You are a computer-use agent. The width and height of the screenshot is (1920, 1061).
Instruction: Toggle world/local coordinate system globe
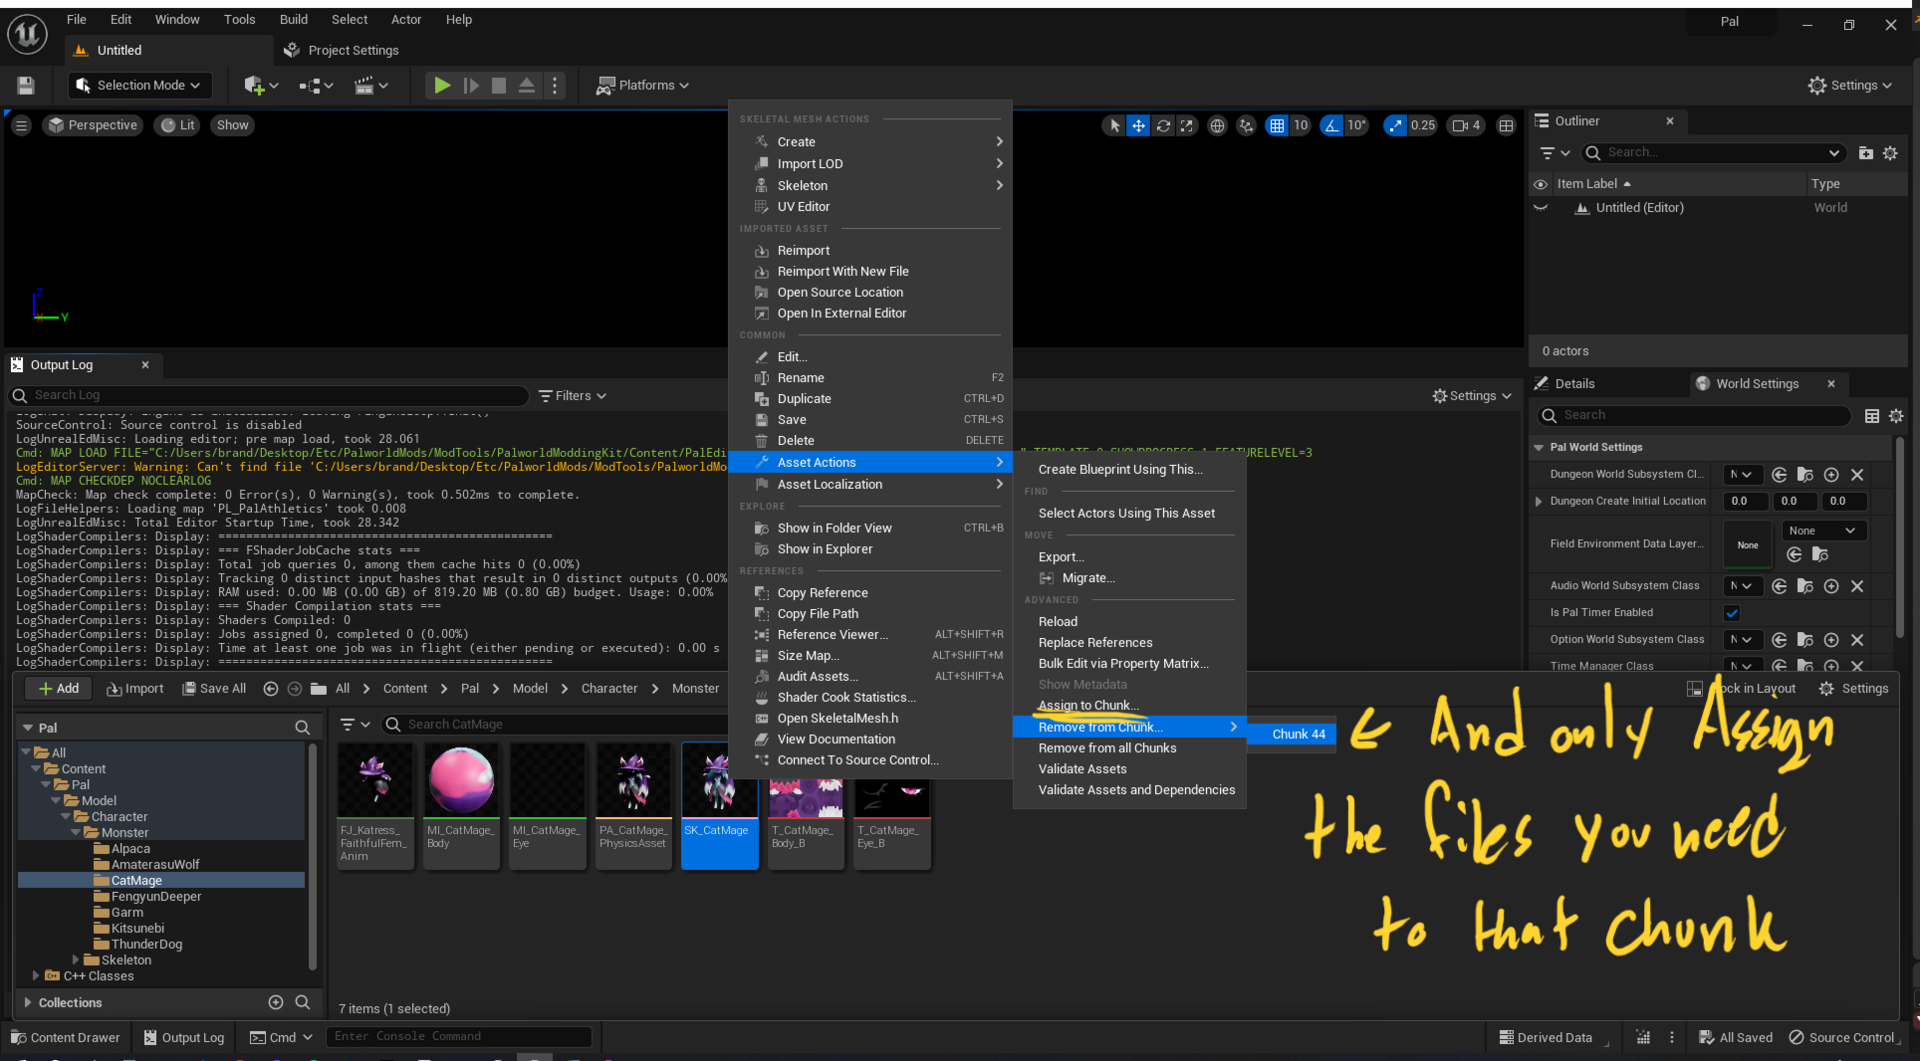click(x=1217, y=125)
